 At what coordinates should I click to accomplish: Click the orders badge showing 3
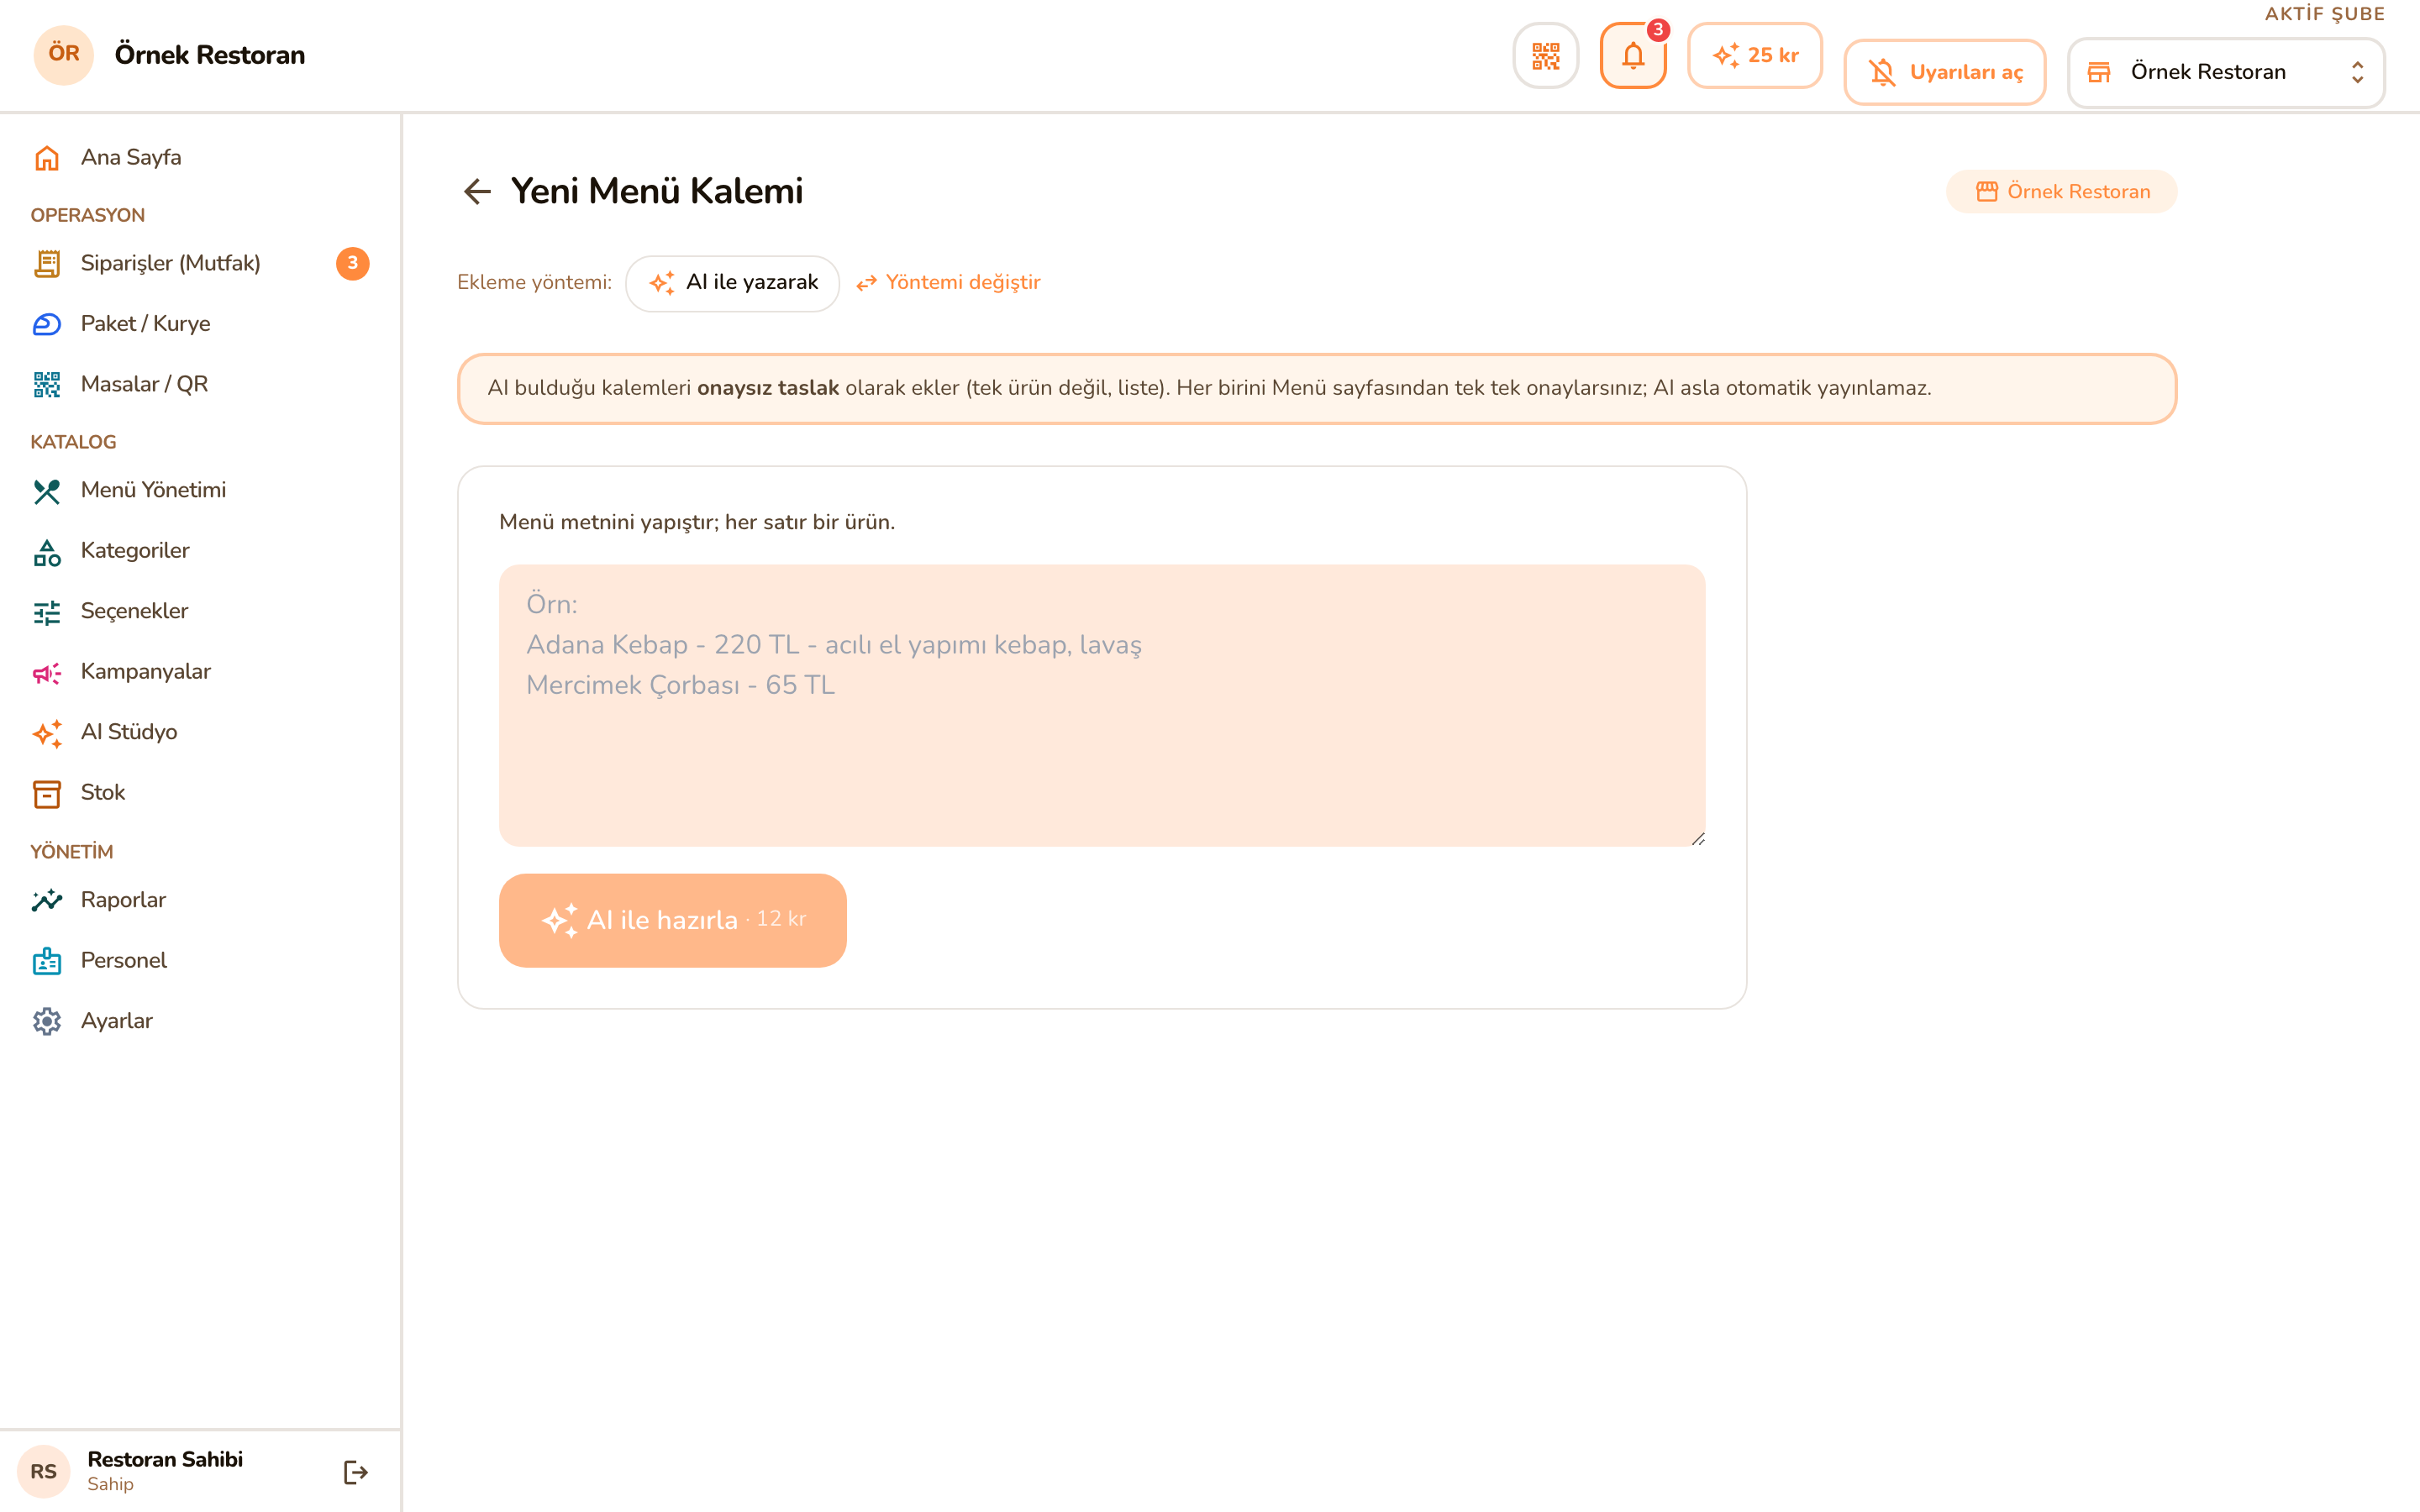click(x=352, y=264)
